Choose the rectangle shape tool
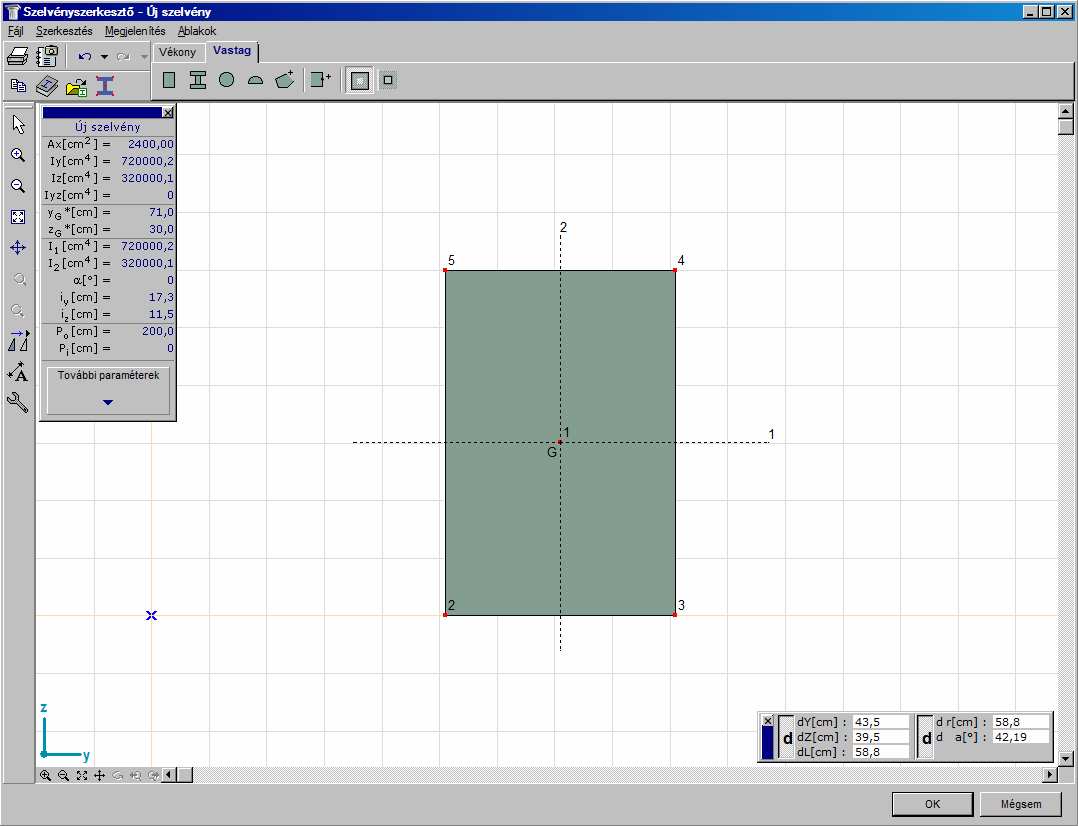Viewport: 1078px width, 826px height. click(x=169, y=80)
